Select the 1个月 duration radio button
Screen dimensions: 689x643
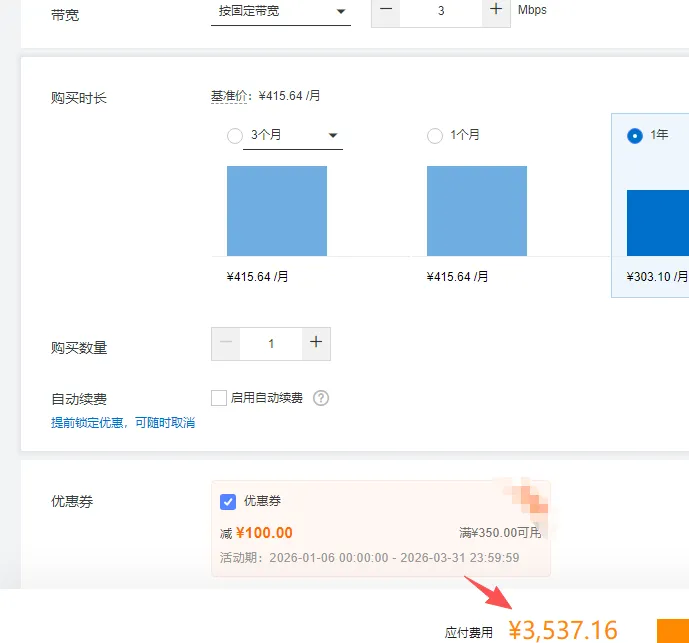(x=435, y=135)
